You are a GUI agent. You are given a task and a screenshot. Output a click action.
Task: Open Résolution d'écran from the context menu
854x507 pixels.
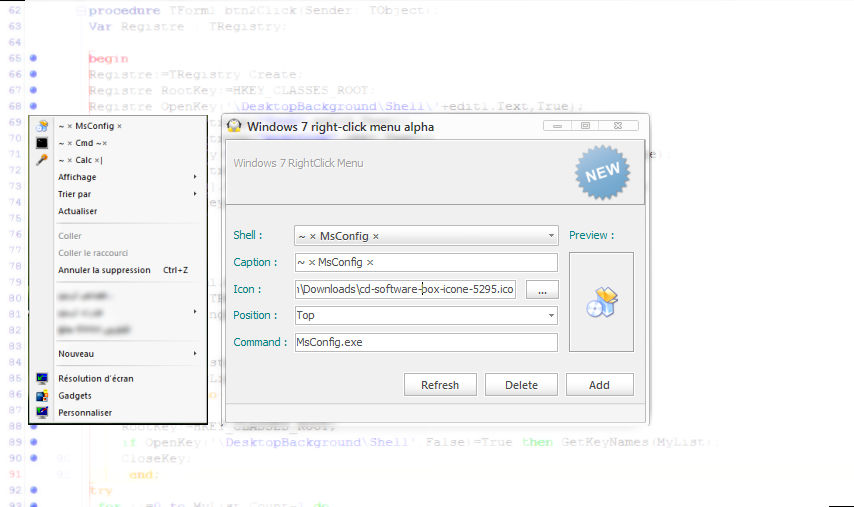[96, 378]
